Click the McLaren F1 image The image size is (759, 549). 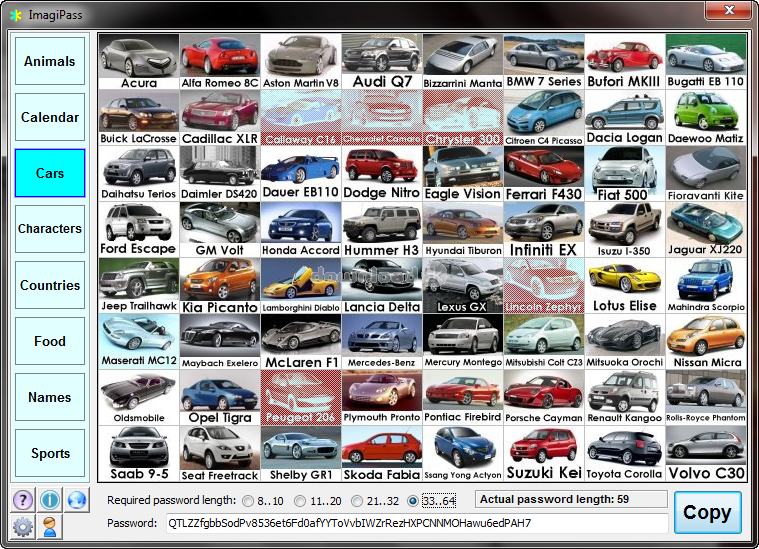300,341
